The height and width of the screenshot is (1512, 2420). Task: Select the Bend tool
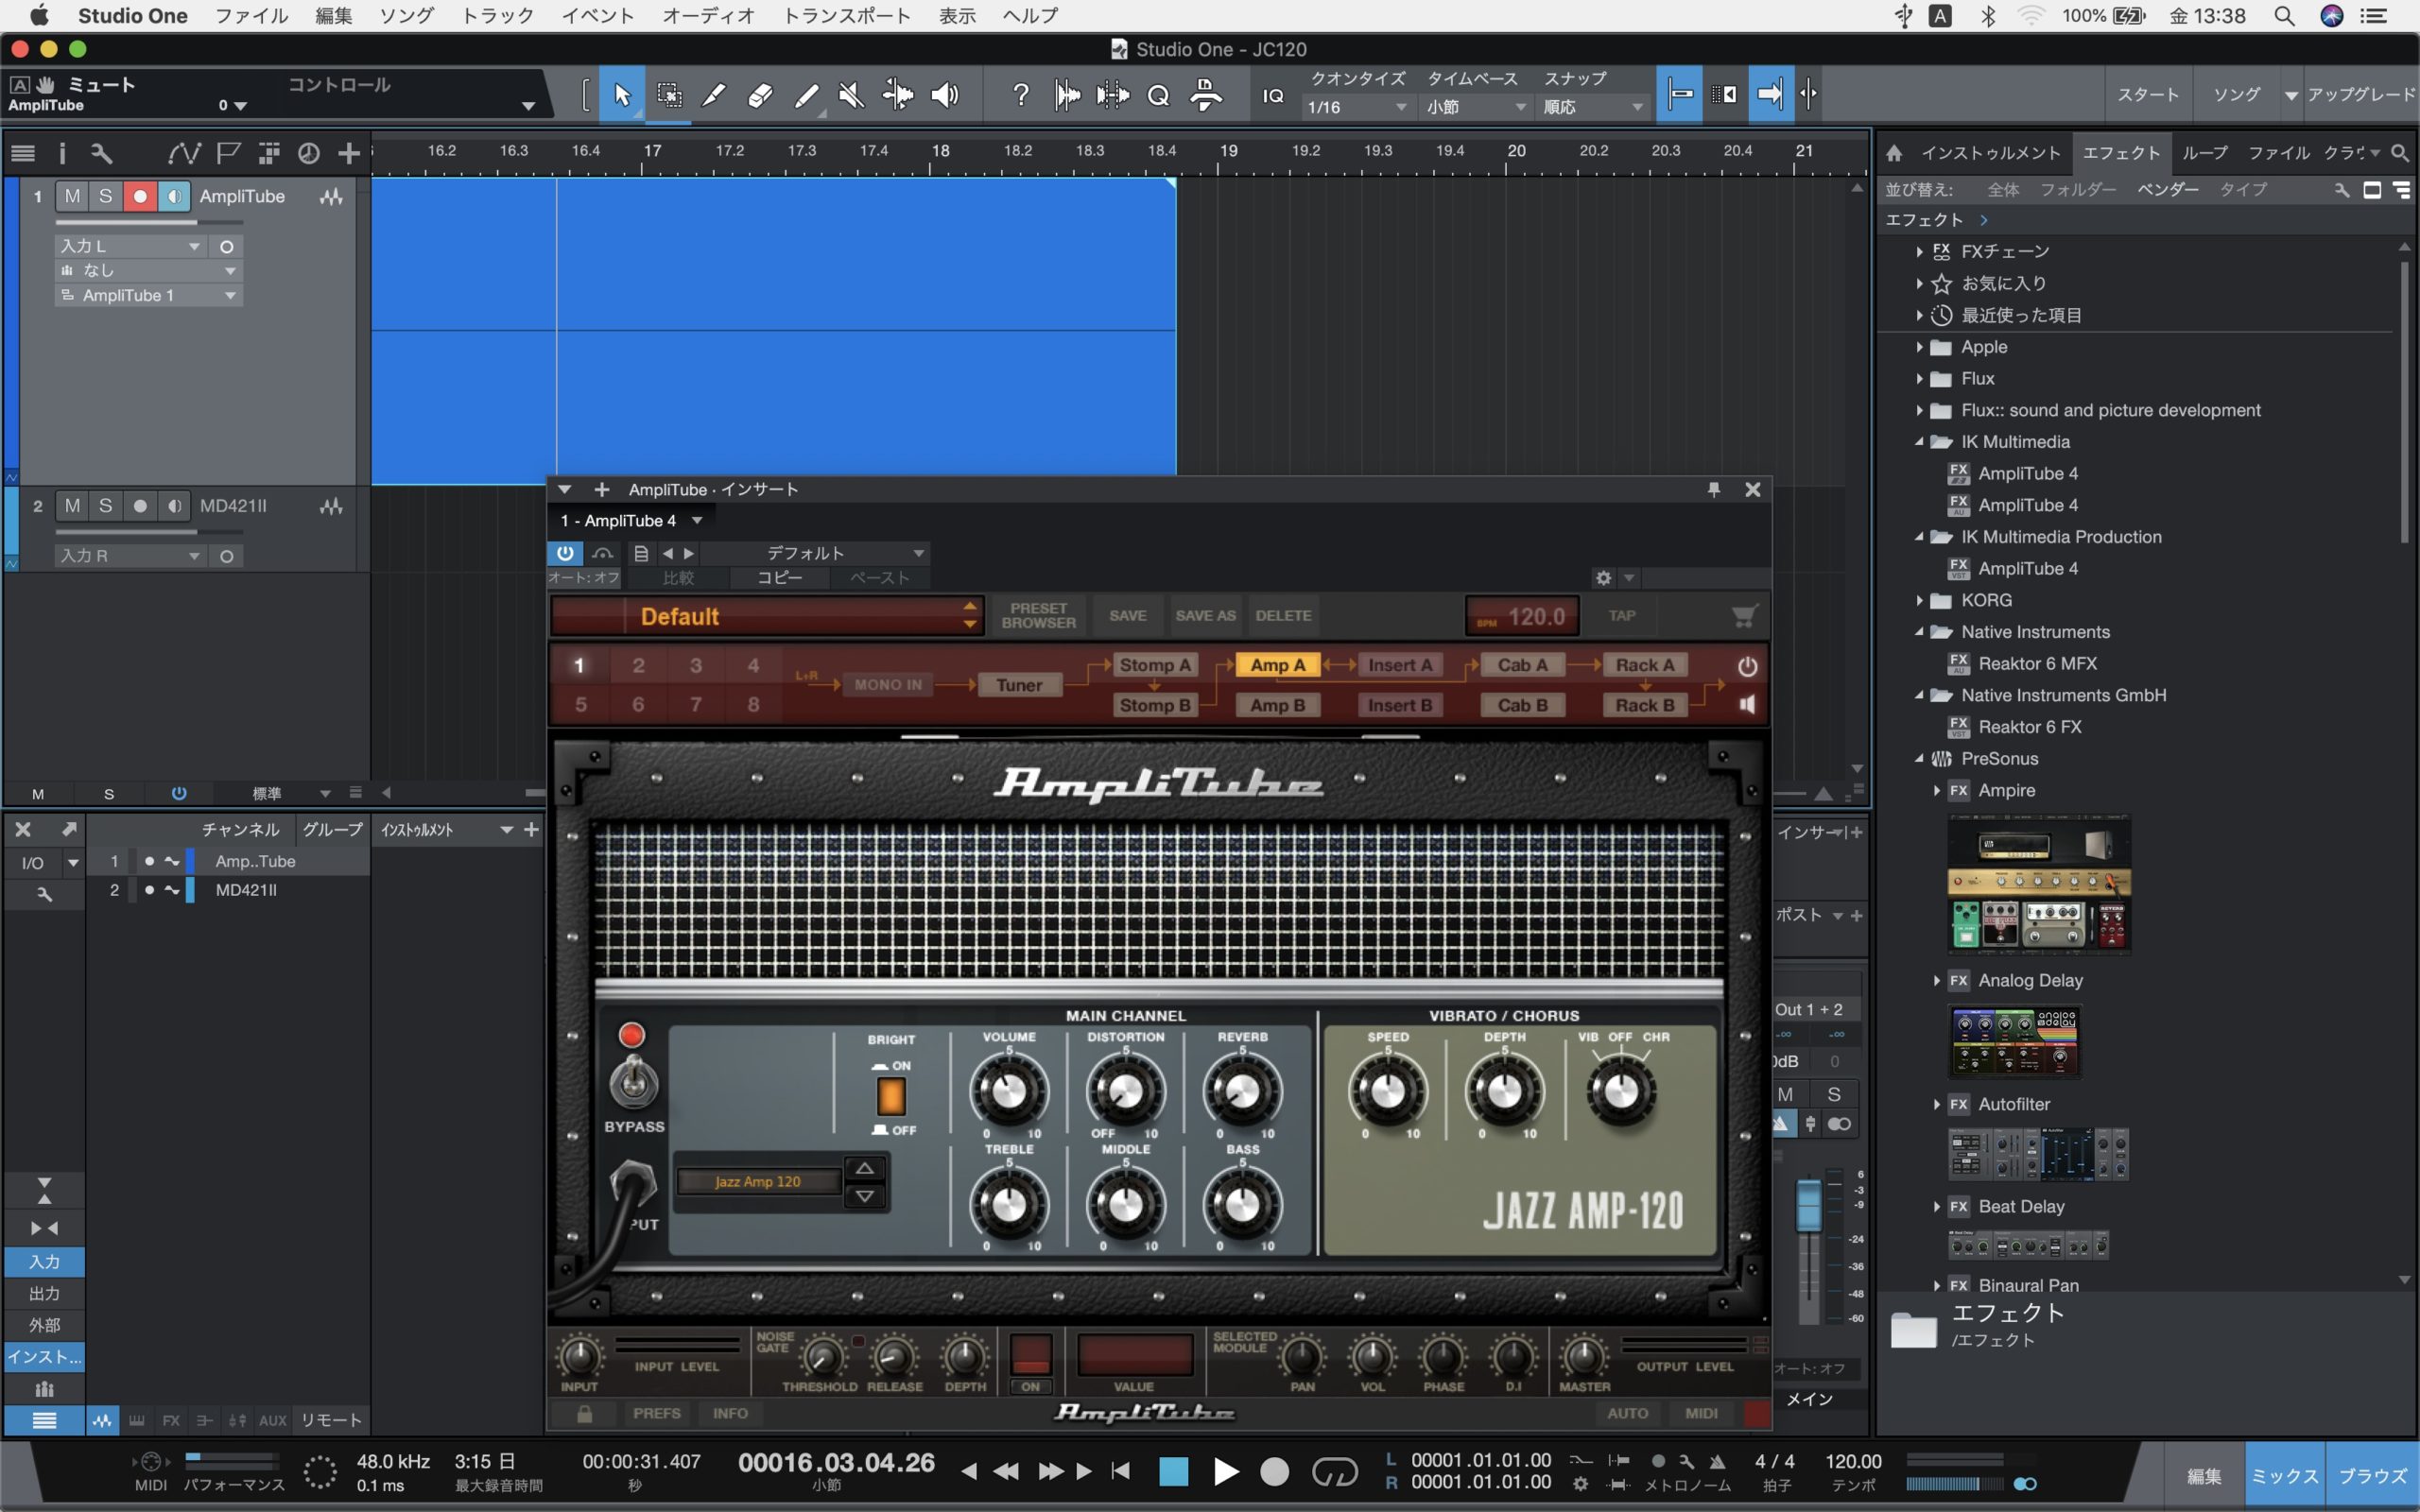tap(897, 95)
